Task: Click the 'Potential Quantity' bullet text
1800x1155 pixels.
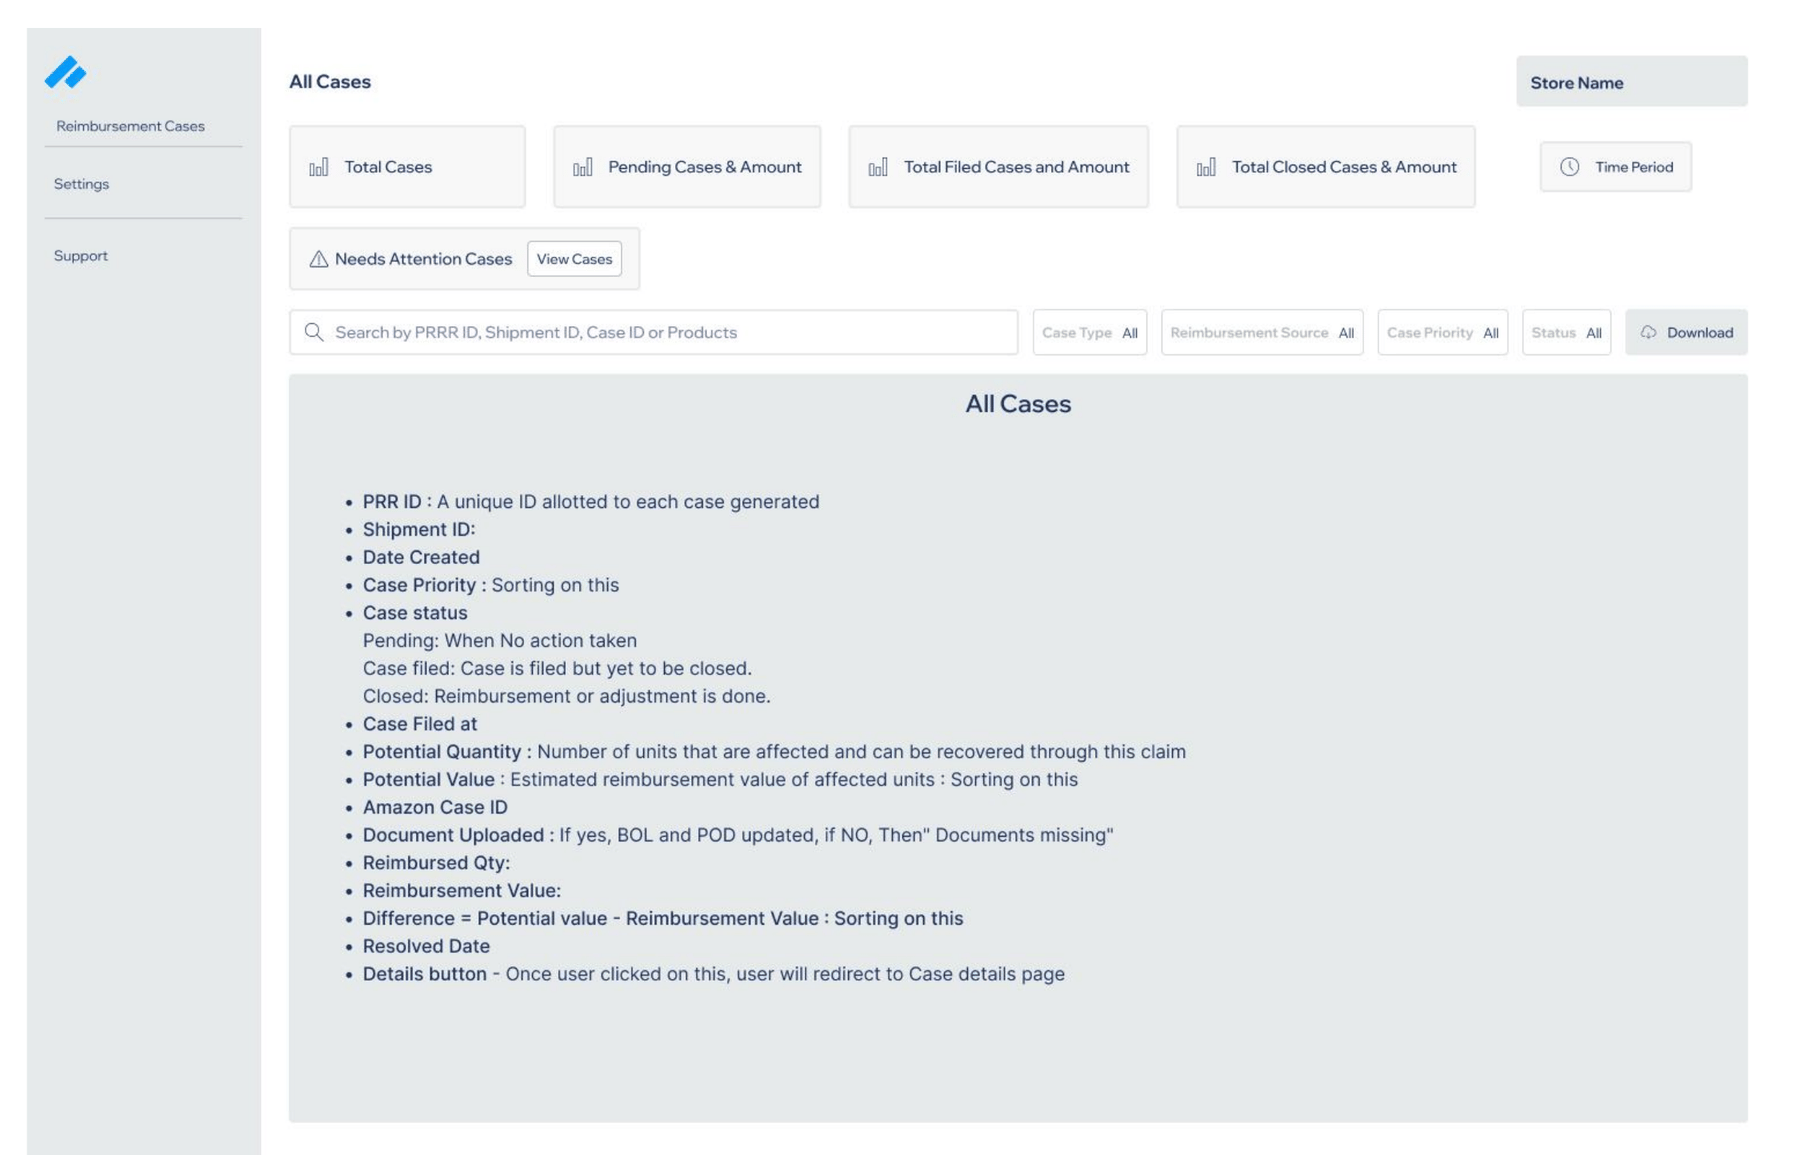Action: click(x=774, y=752)
